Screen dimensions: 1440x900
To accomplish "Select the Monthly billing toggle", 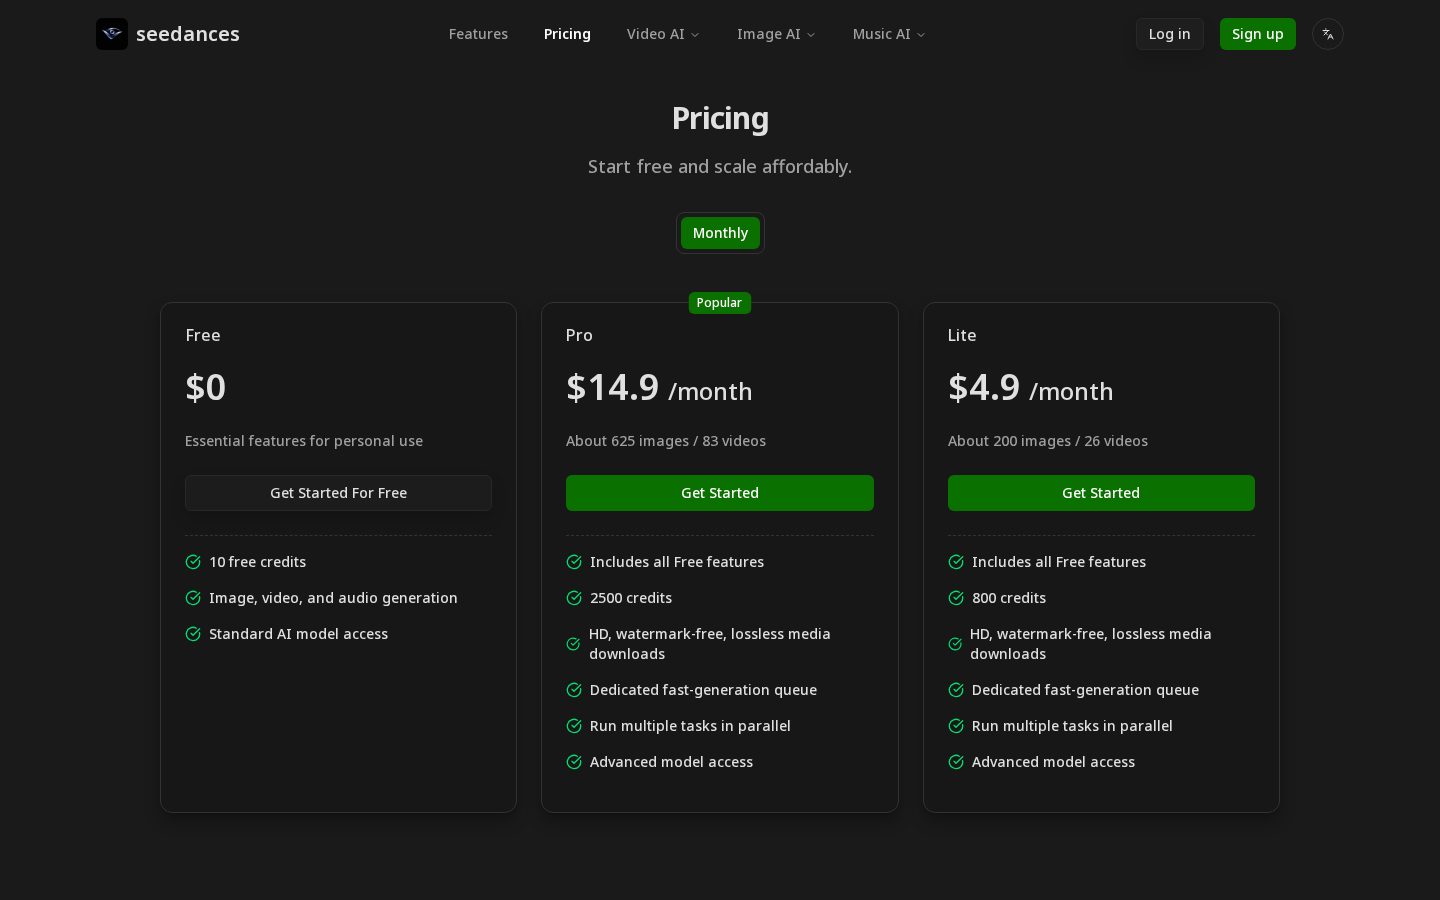I will 720,233.
